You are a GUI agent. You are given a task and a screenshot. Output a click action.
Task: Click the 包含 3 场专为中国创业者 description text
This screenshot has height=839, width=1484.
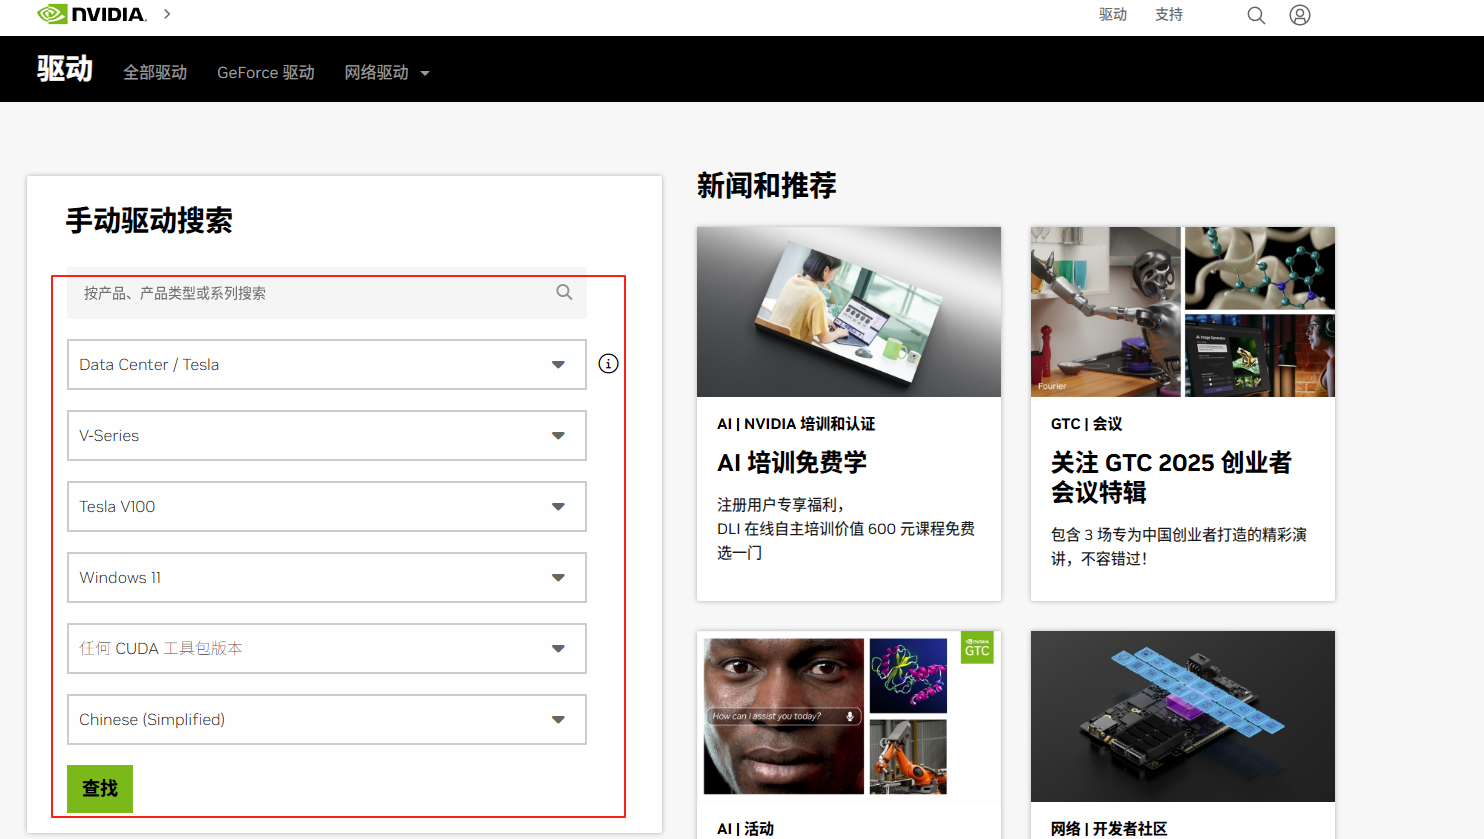point(1179,546)
